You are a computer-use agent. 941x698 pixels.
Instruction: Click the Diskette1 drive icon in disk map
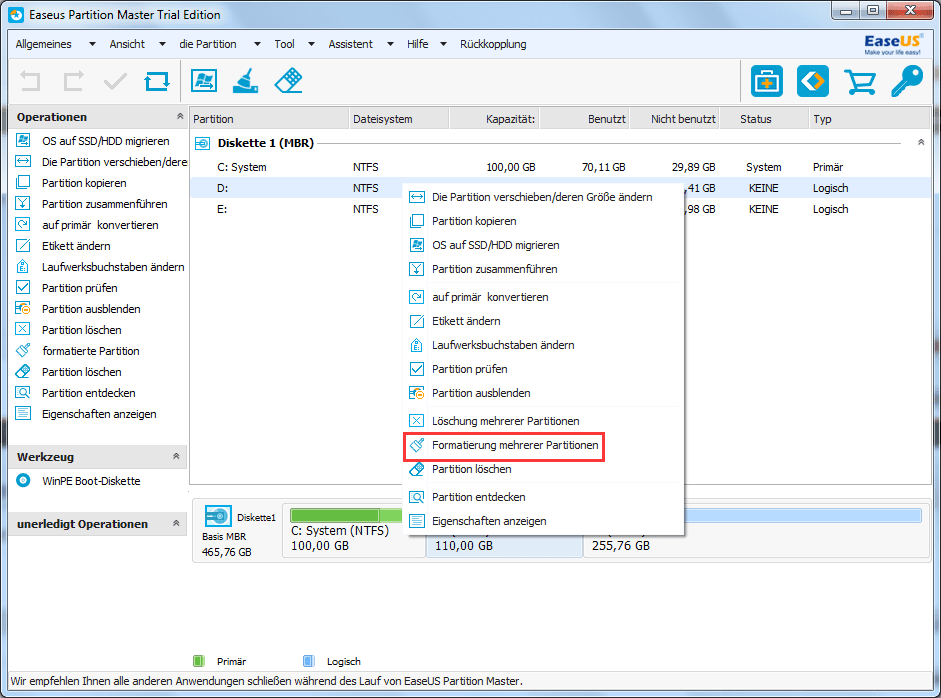point(218,516)
